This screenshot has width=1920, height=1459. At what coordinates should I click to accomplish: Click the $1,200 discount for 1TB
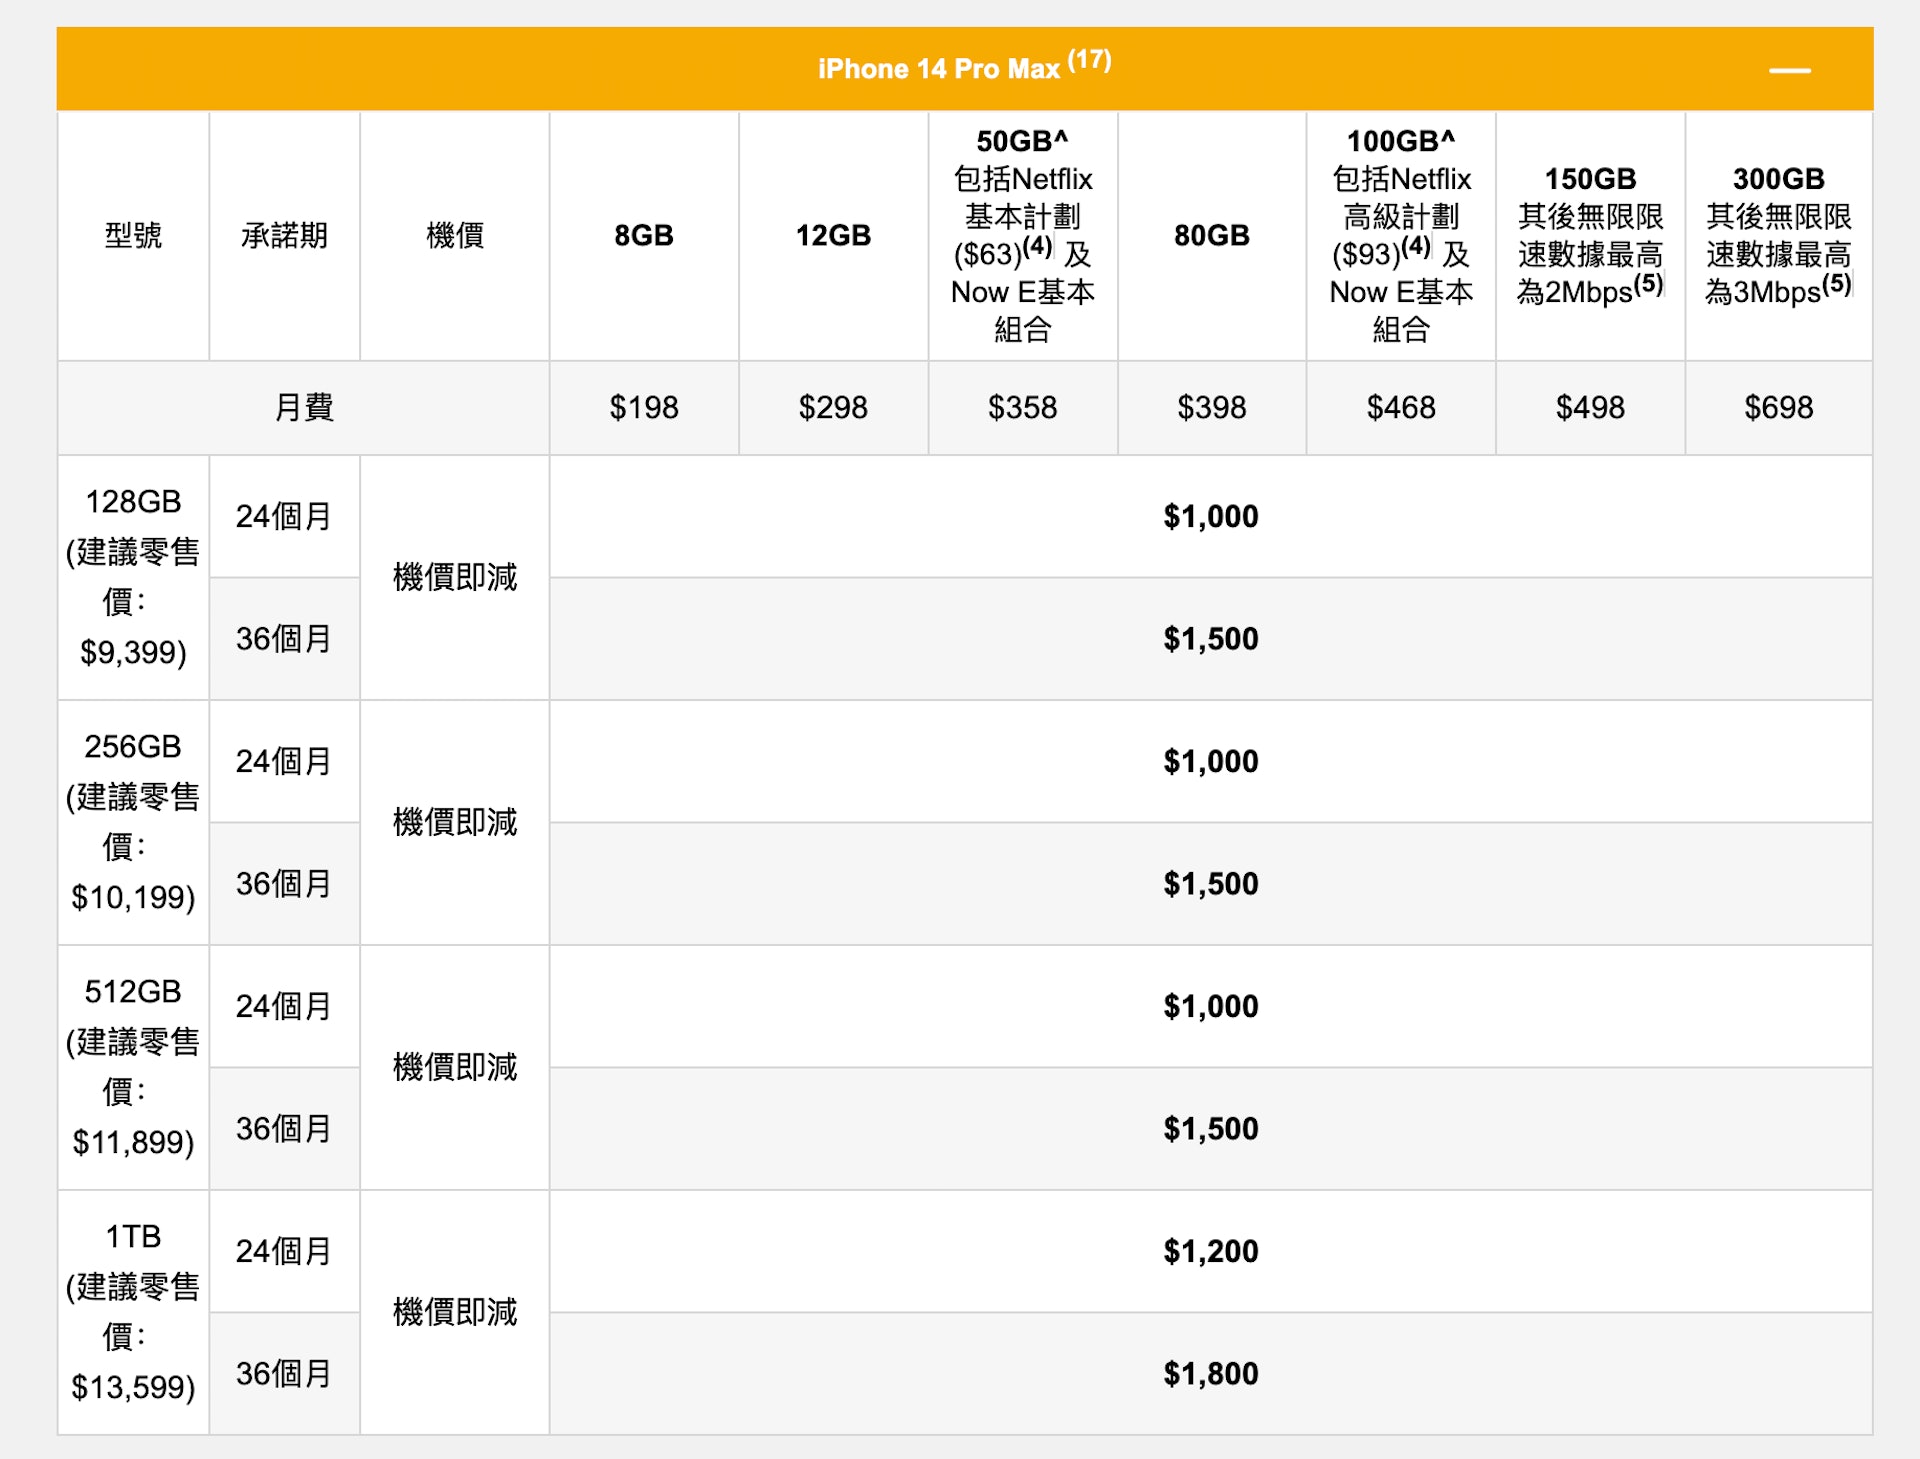[x=1210, y=1251]
